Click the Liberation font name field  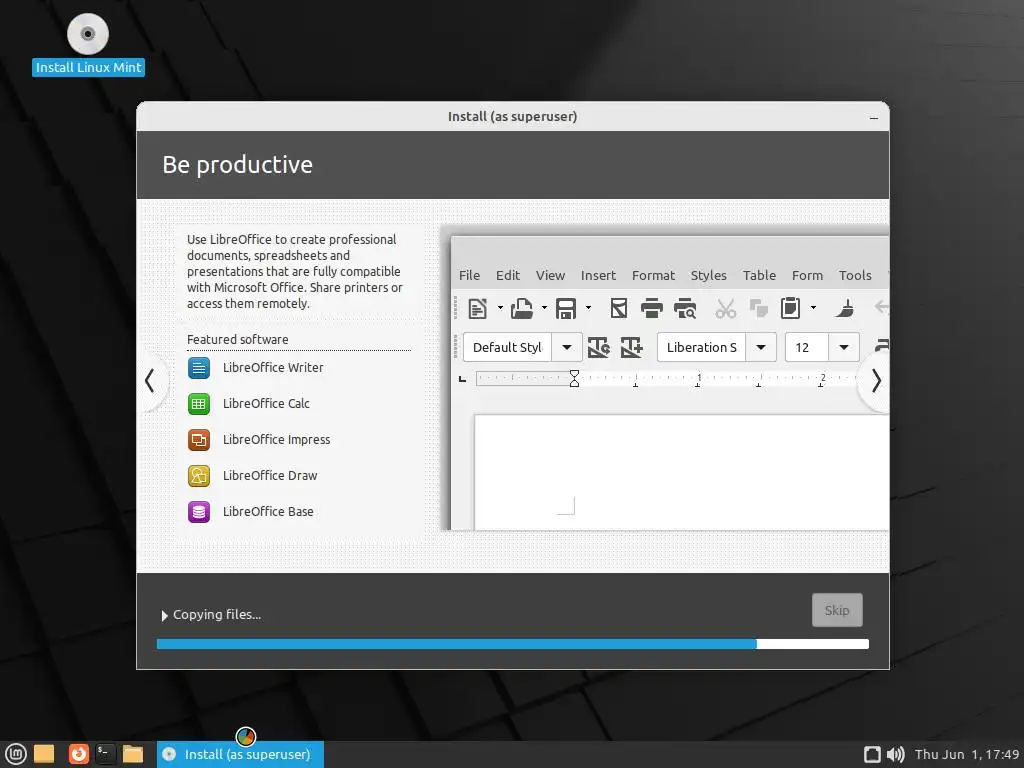coord(701,347)
